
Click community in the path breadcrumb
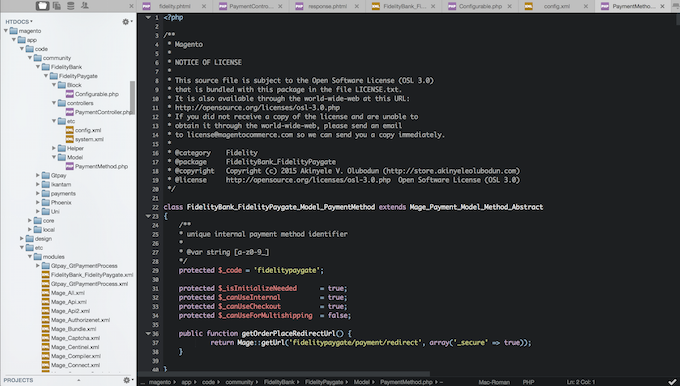(x=239, y=382)
